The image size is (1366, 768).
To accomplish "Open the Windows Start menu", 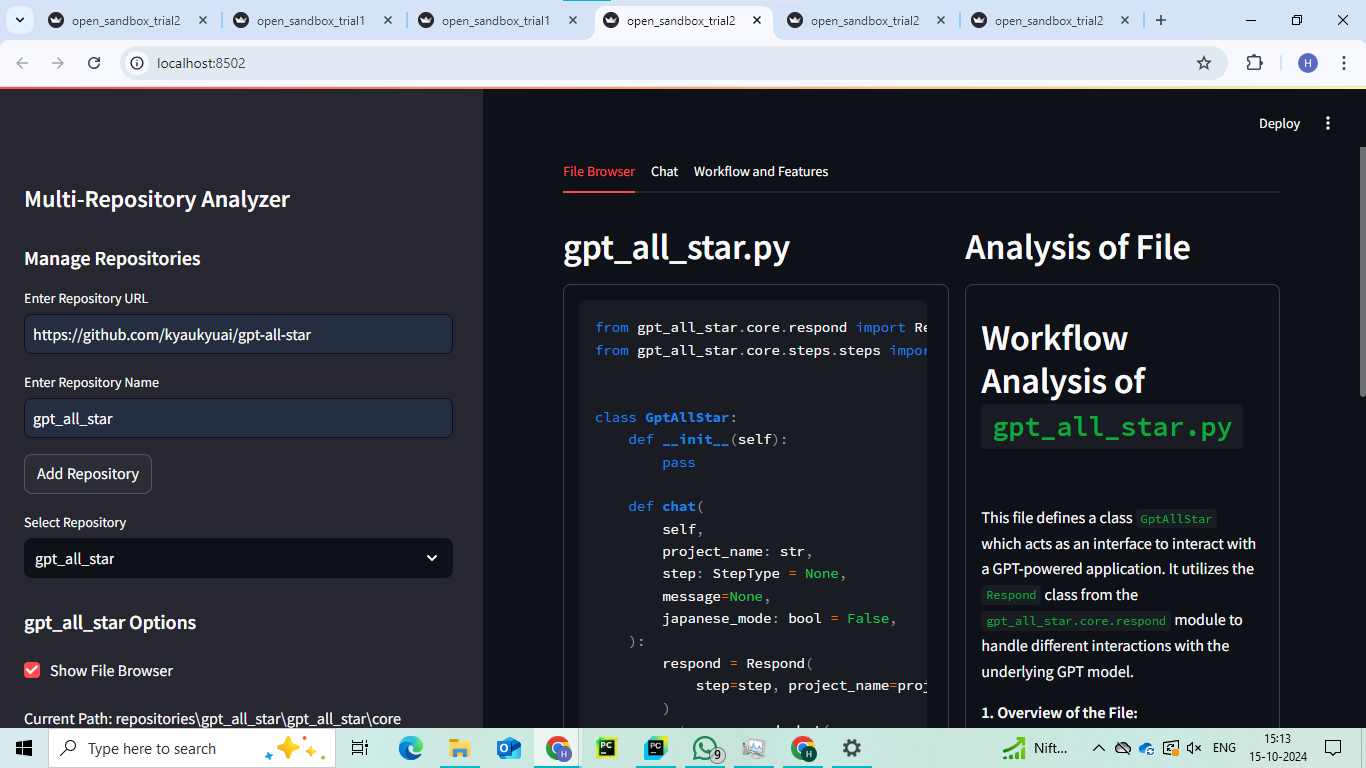I will pyautogui.click(x=24, y=748).
